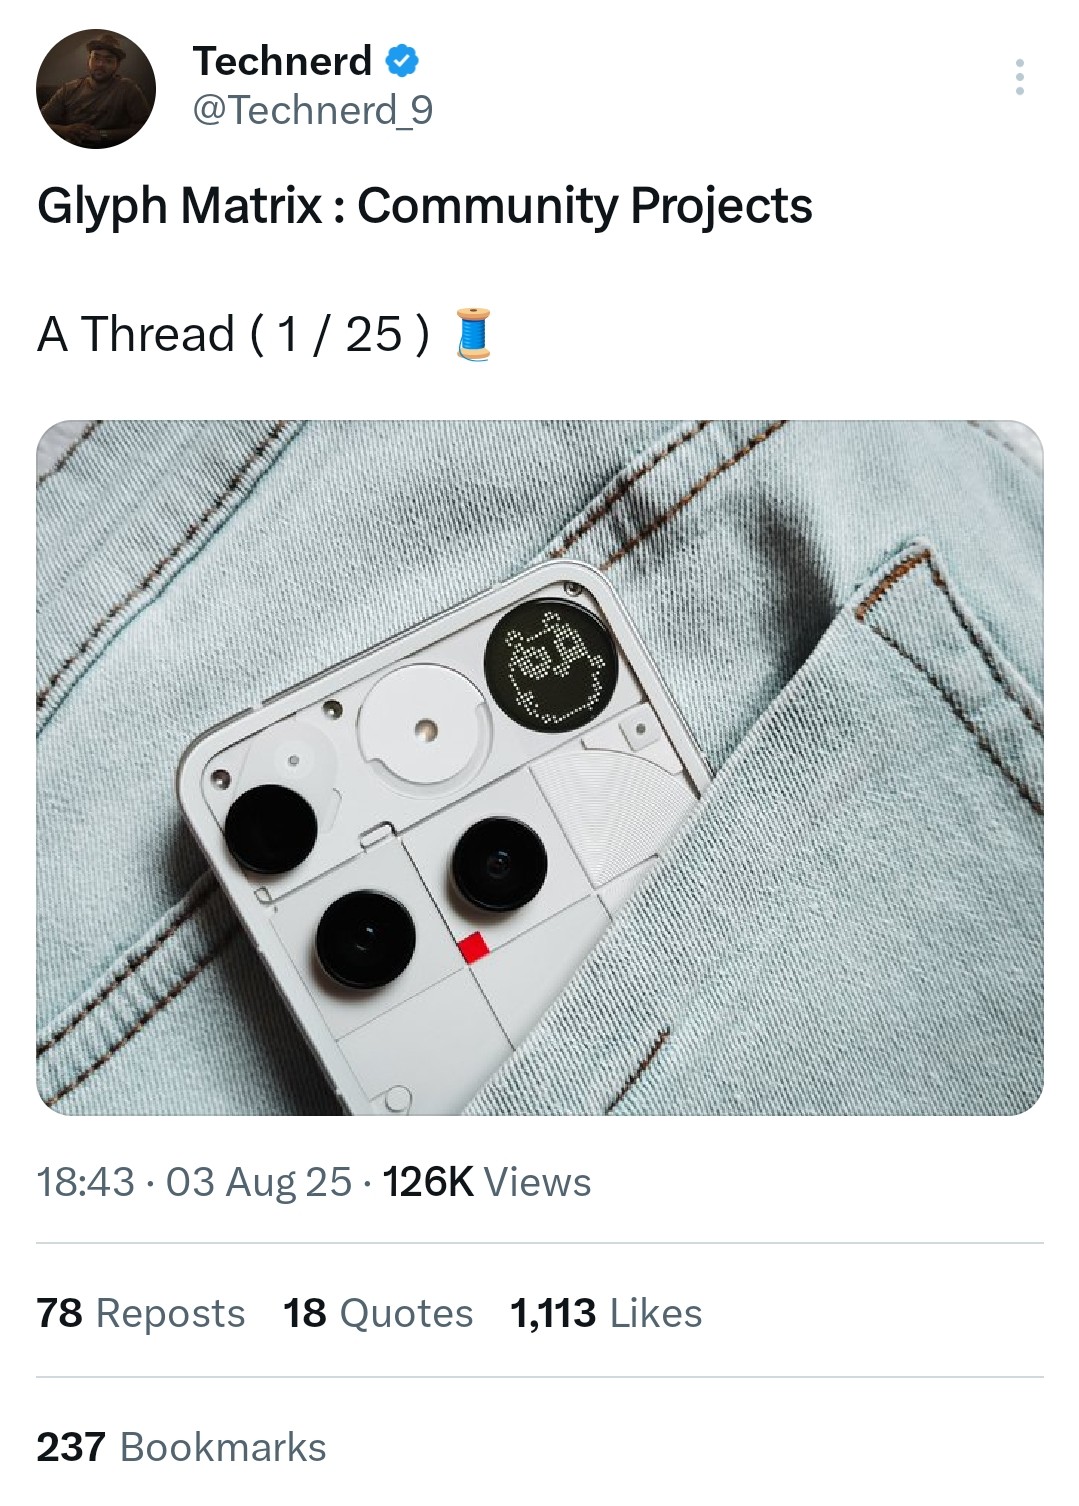The image size is (1079, 1506).
Task: Click the 237 Bookmarks count
Action: click(182, 1447)
